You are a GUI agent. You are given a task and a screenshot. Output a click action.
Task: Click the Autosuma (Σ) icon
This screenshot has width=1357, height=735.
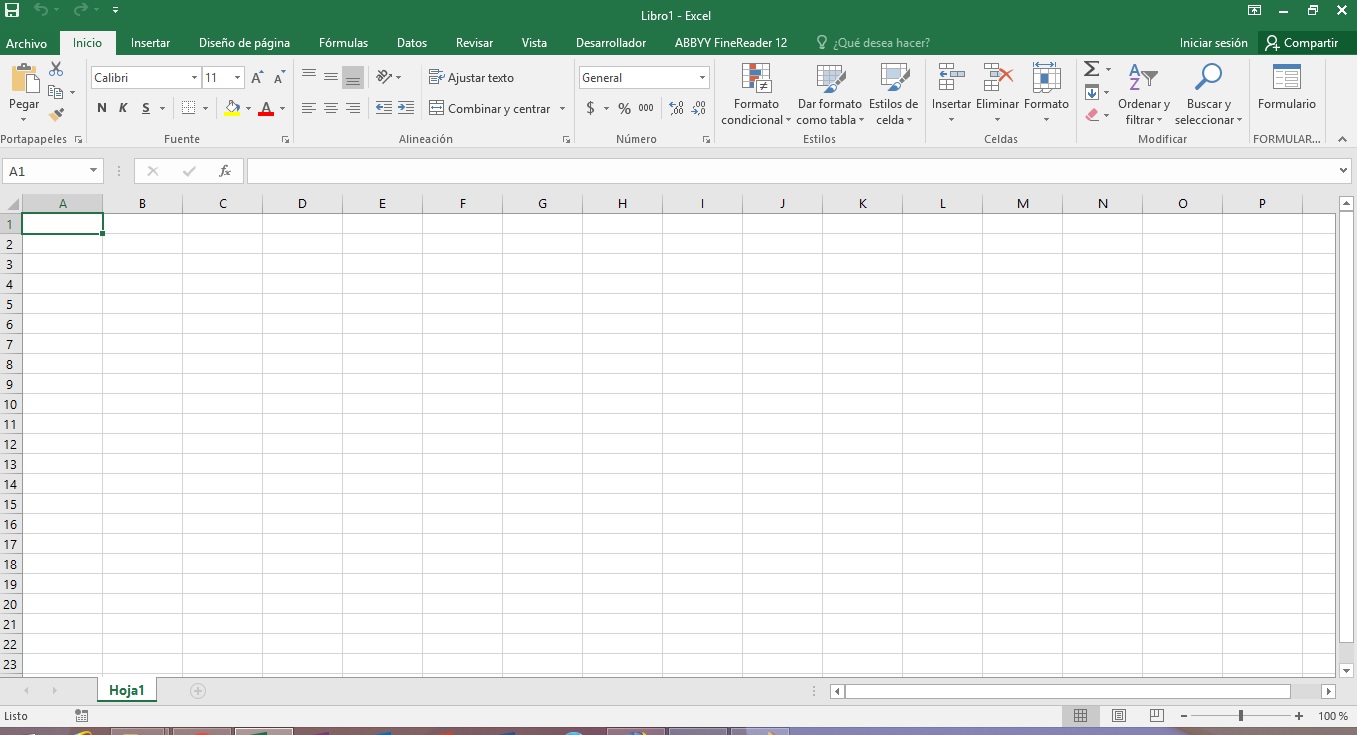1089,68
